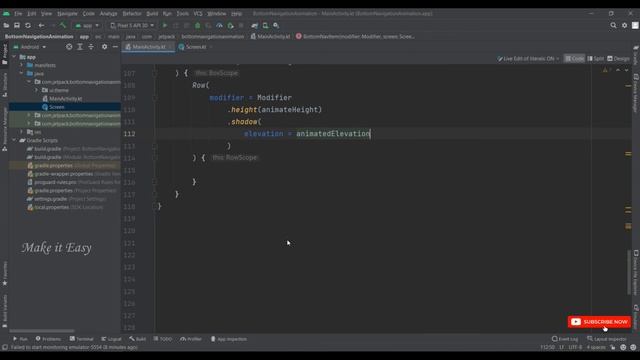Screen dimensions: 640x360
Task: Hide the Project panel with minus icon
Action: (x=115, y=47)
